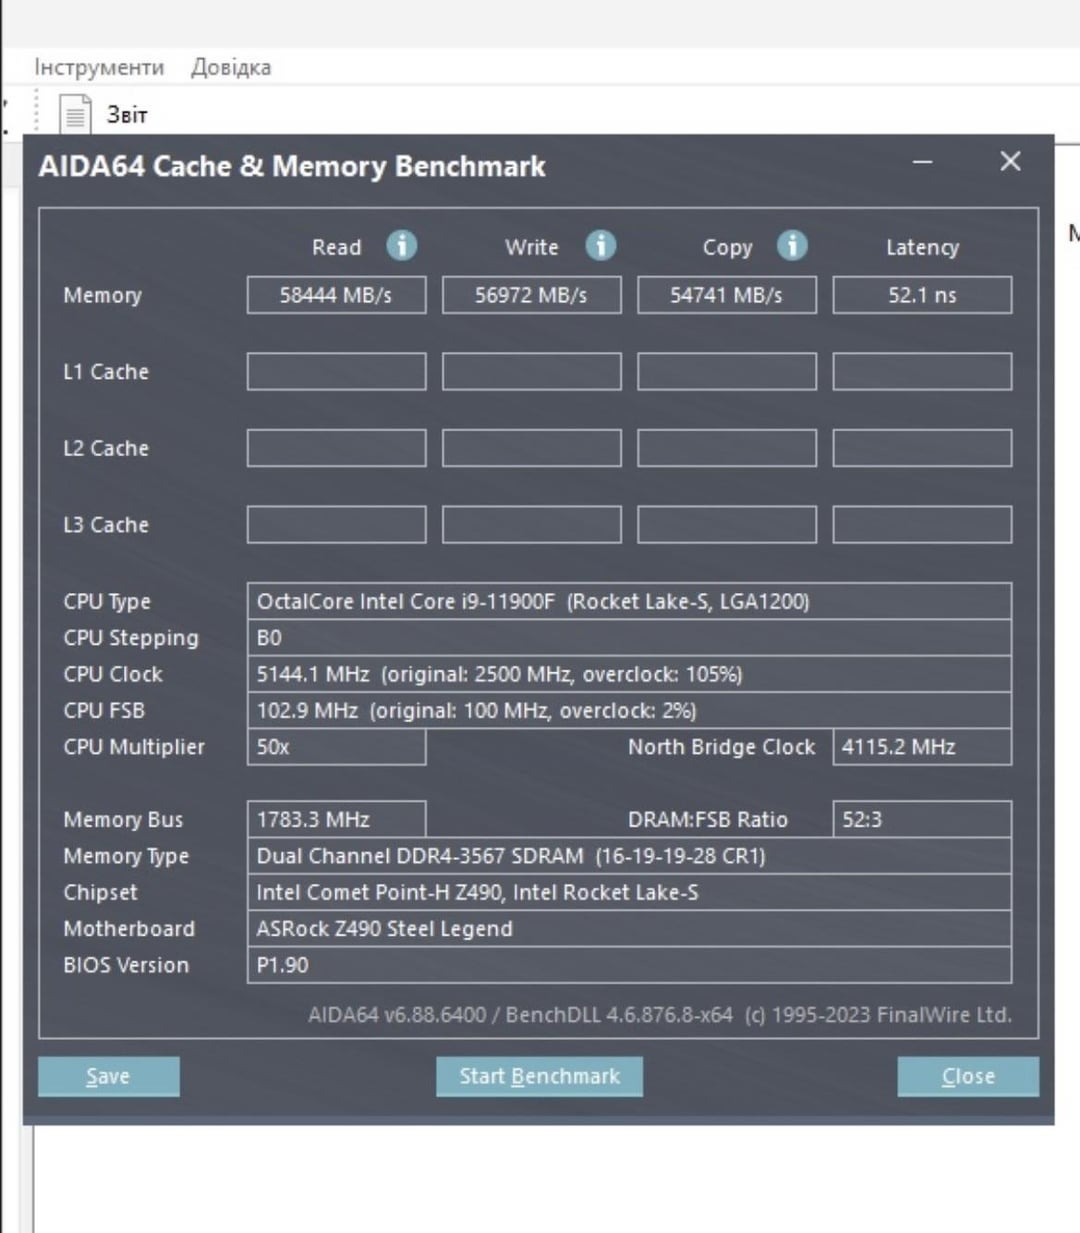1080x1233 pixels.
Task: Click the Read column header
Action: pyautogui.click(x=336, y=247)
